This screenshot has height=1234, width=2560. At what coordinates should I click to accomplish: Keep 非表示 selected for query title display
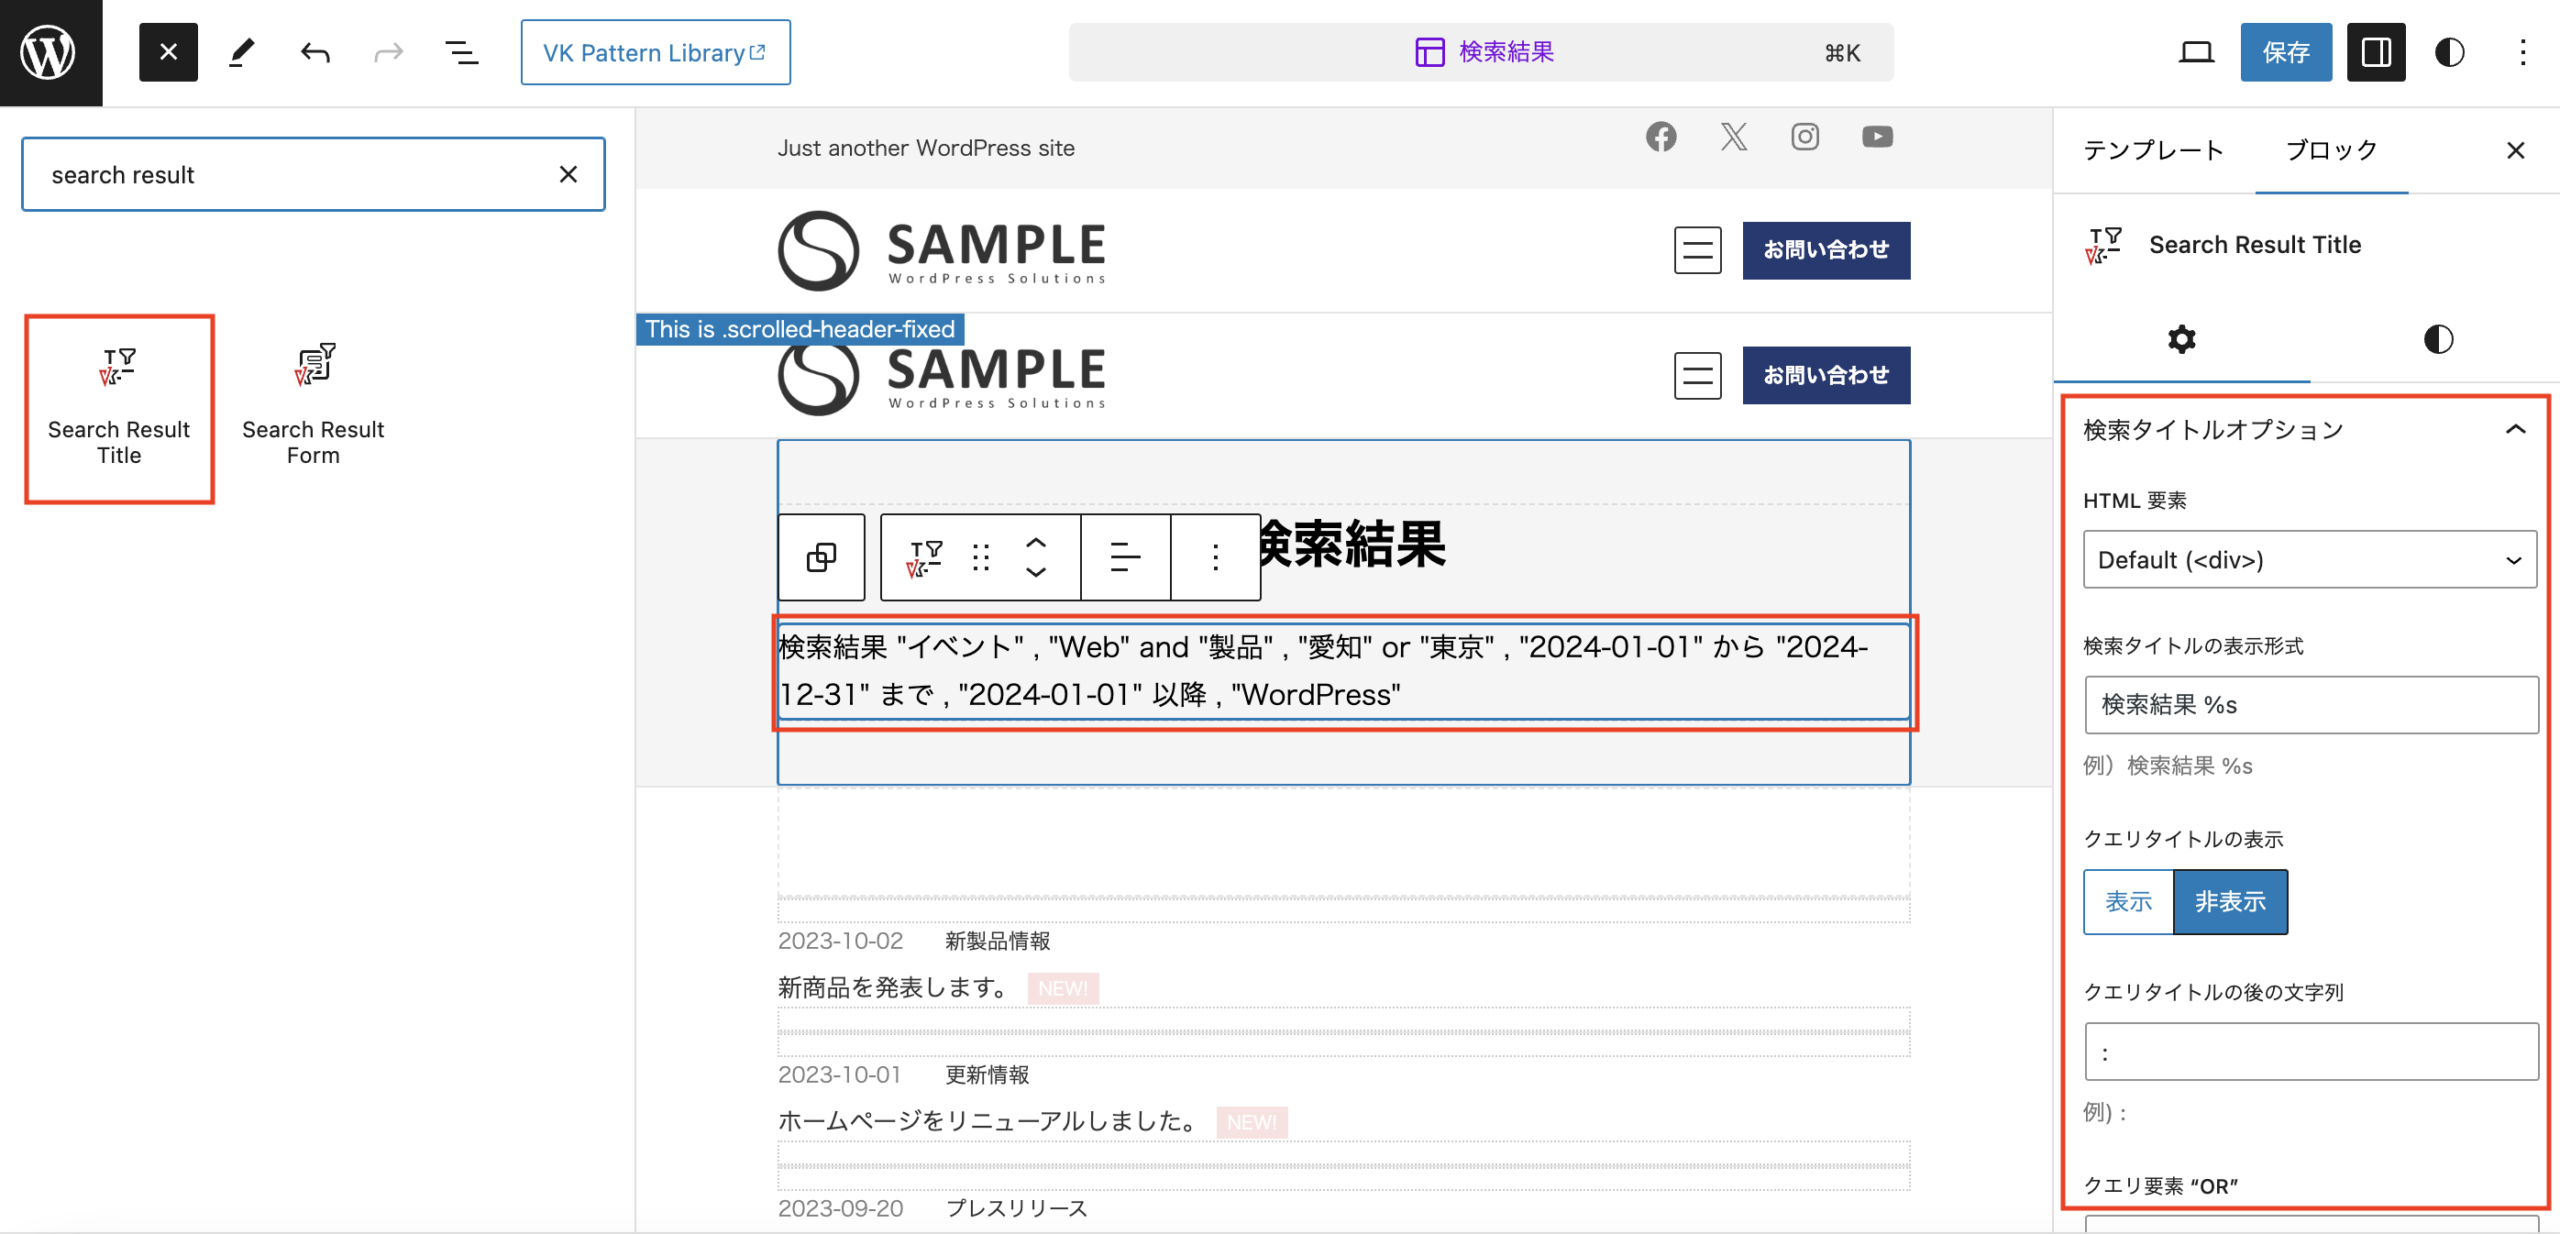coord(2230,901)
